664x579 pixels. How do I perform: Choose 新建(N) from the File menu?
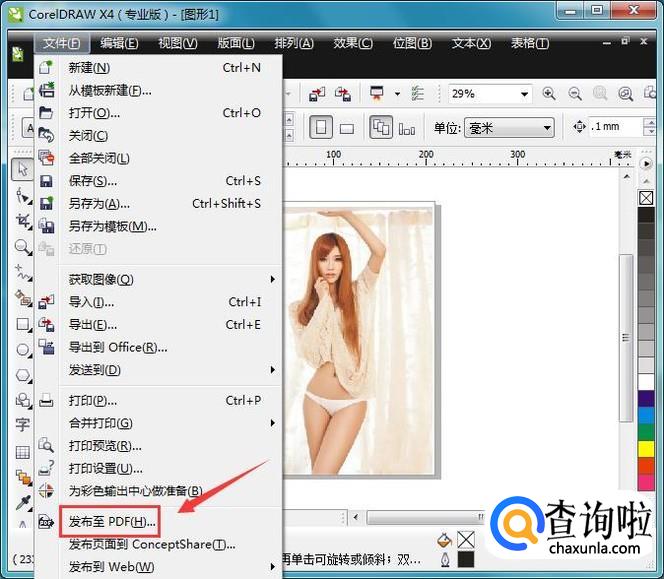(x=158, y=68)
